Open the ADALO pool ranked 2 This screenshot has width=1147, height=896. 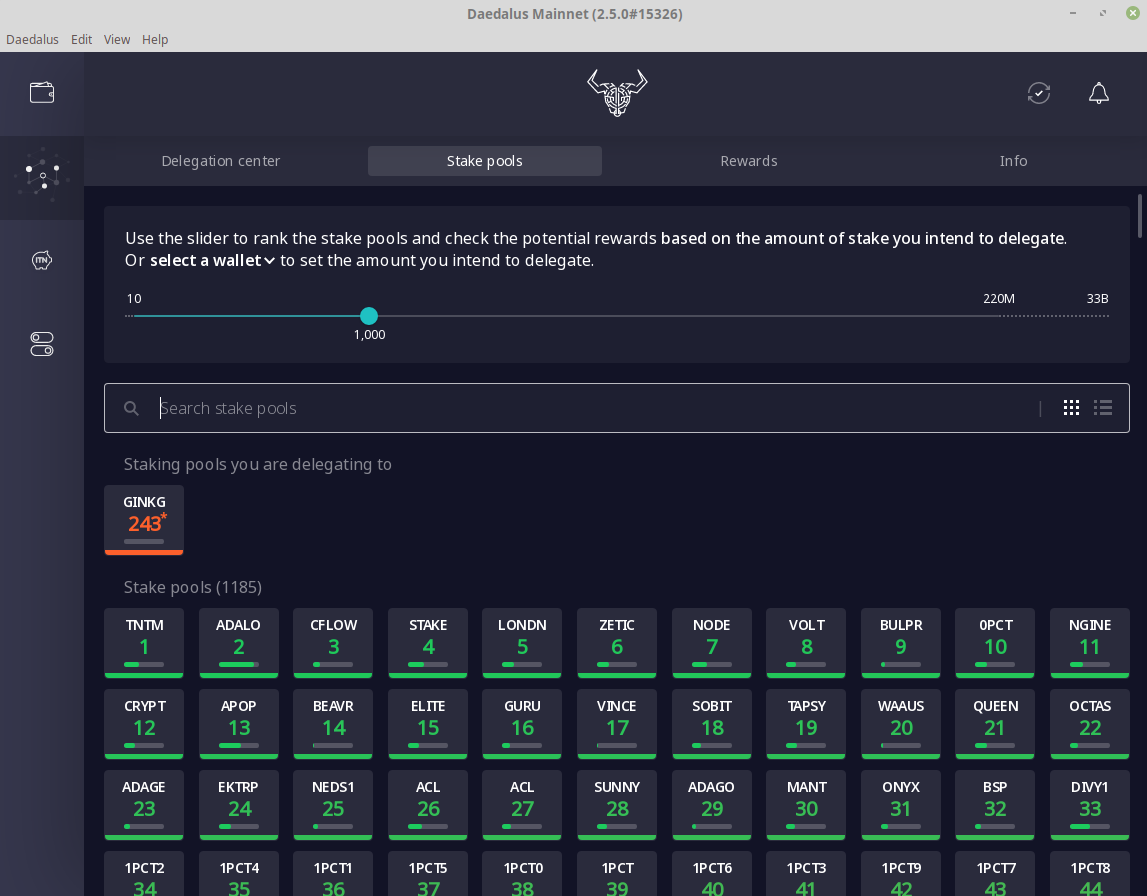coord(238,643)
